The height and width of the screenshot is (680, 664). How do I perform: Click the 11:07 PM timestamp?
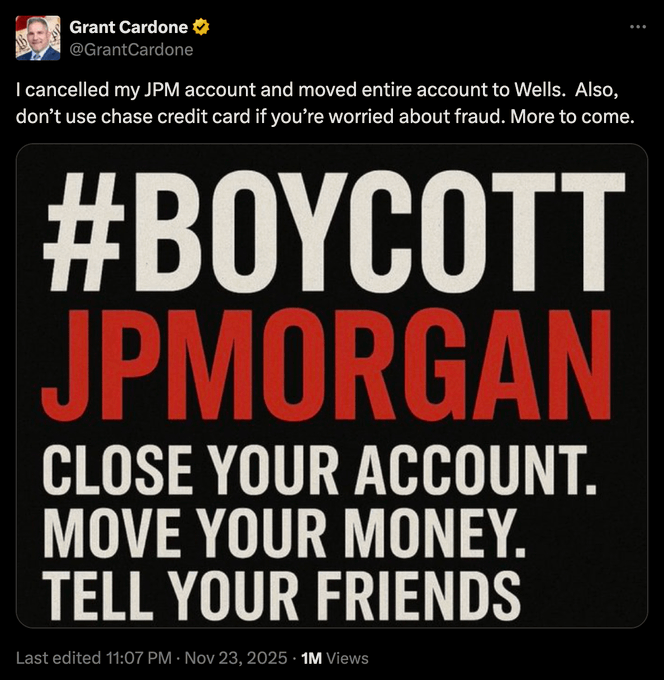(x=139, y=658)
